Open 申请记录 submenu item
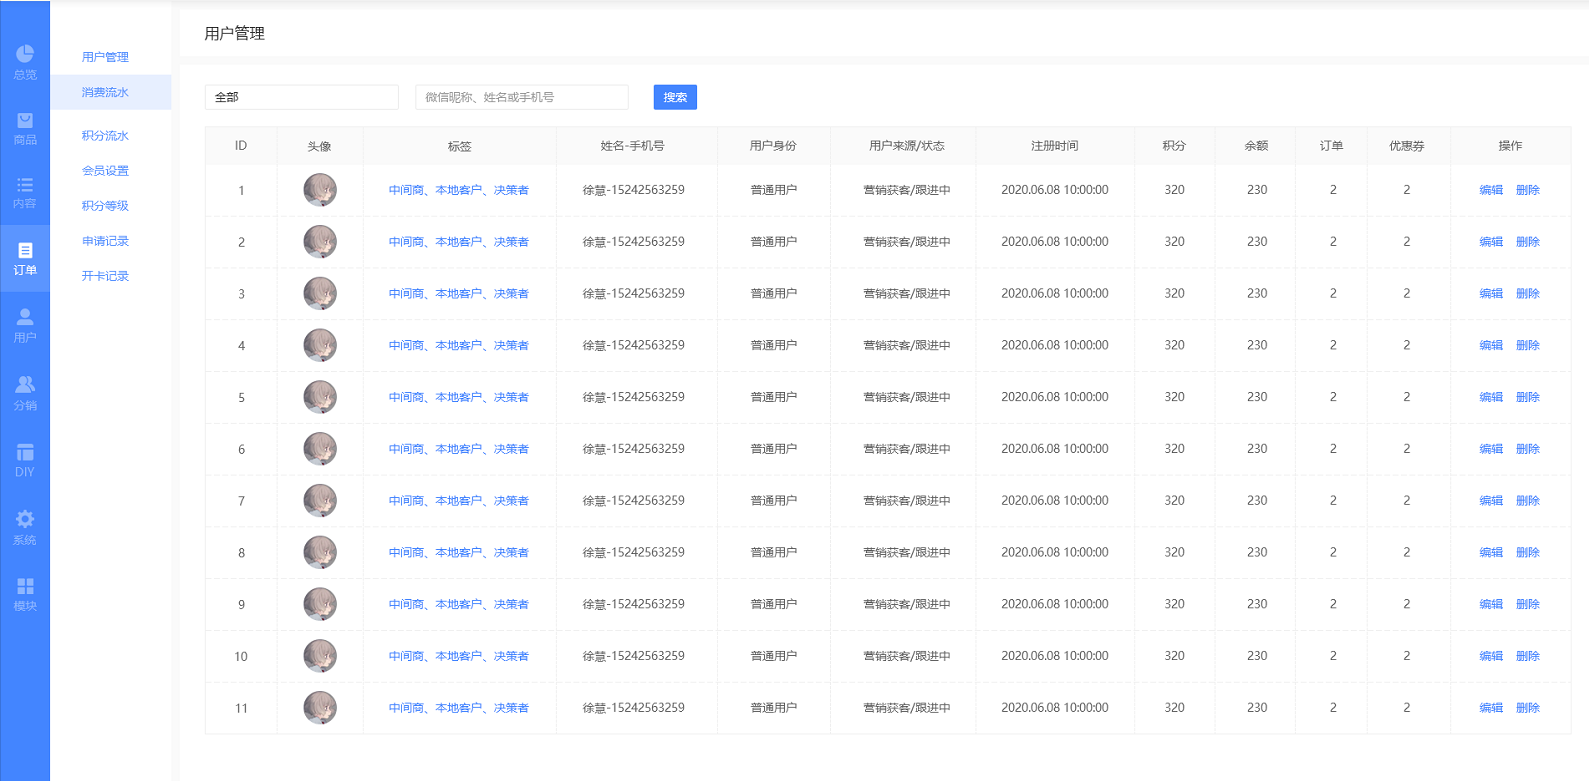Viewport: 1589px width, 781px height. coord(105,241)
